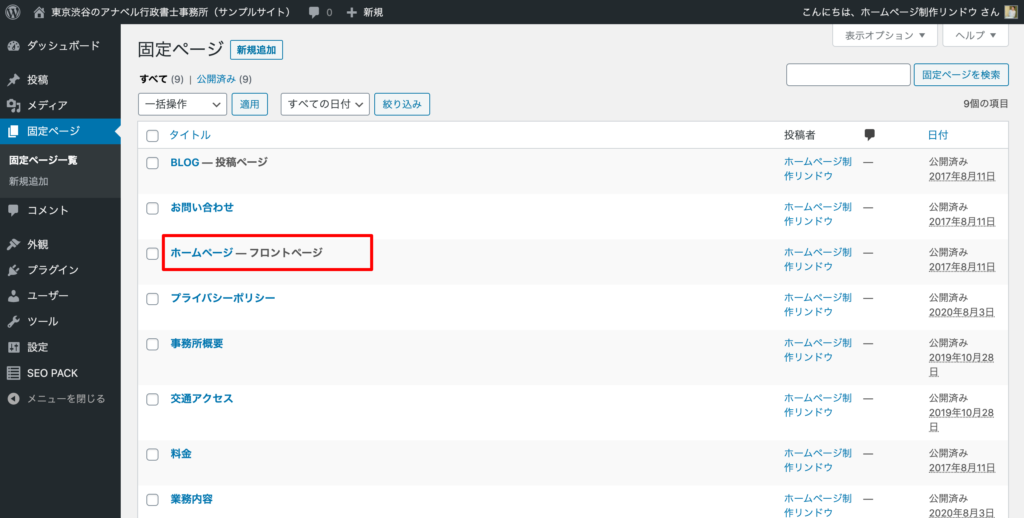Check the box for 料金
The height and width of the screenshot is (518, 1024).
tap(152, 455)
